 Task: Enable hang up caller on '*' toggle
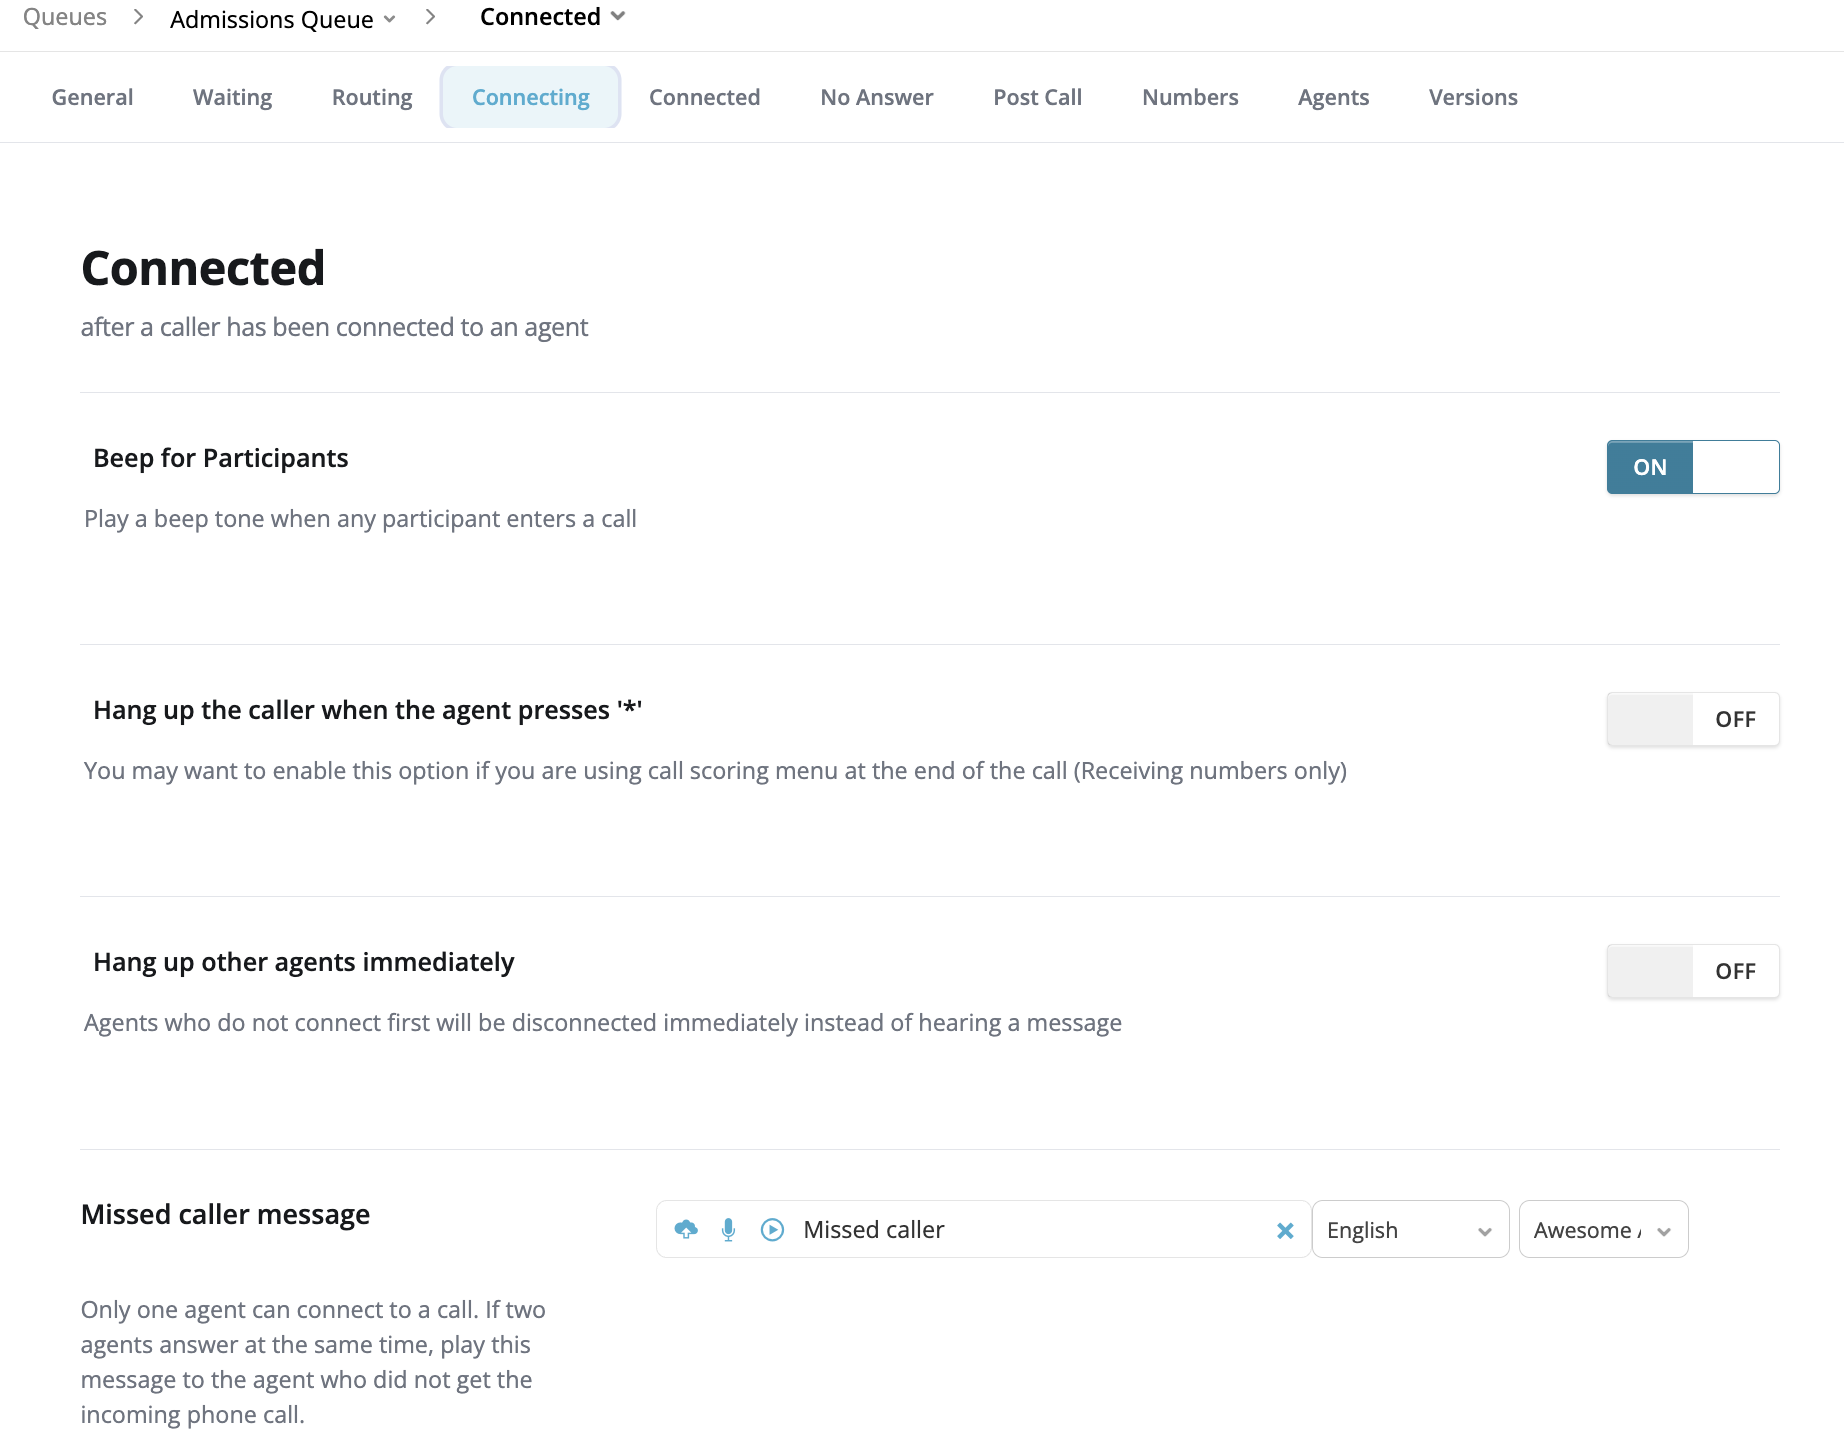click(1693, 719)
